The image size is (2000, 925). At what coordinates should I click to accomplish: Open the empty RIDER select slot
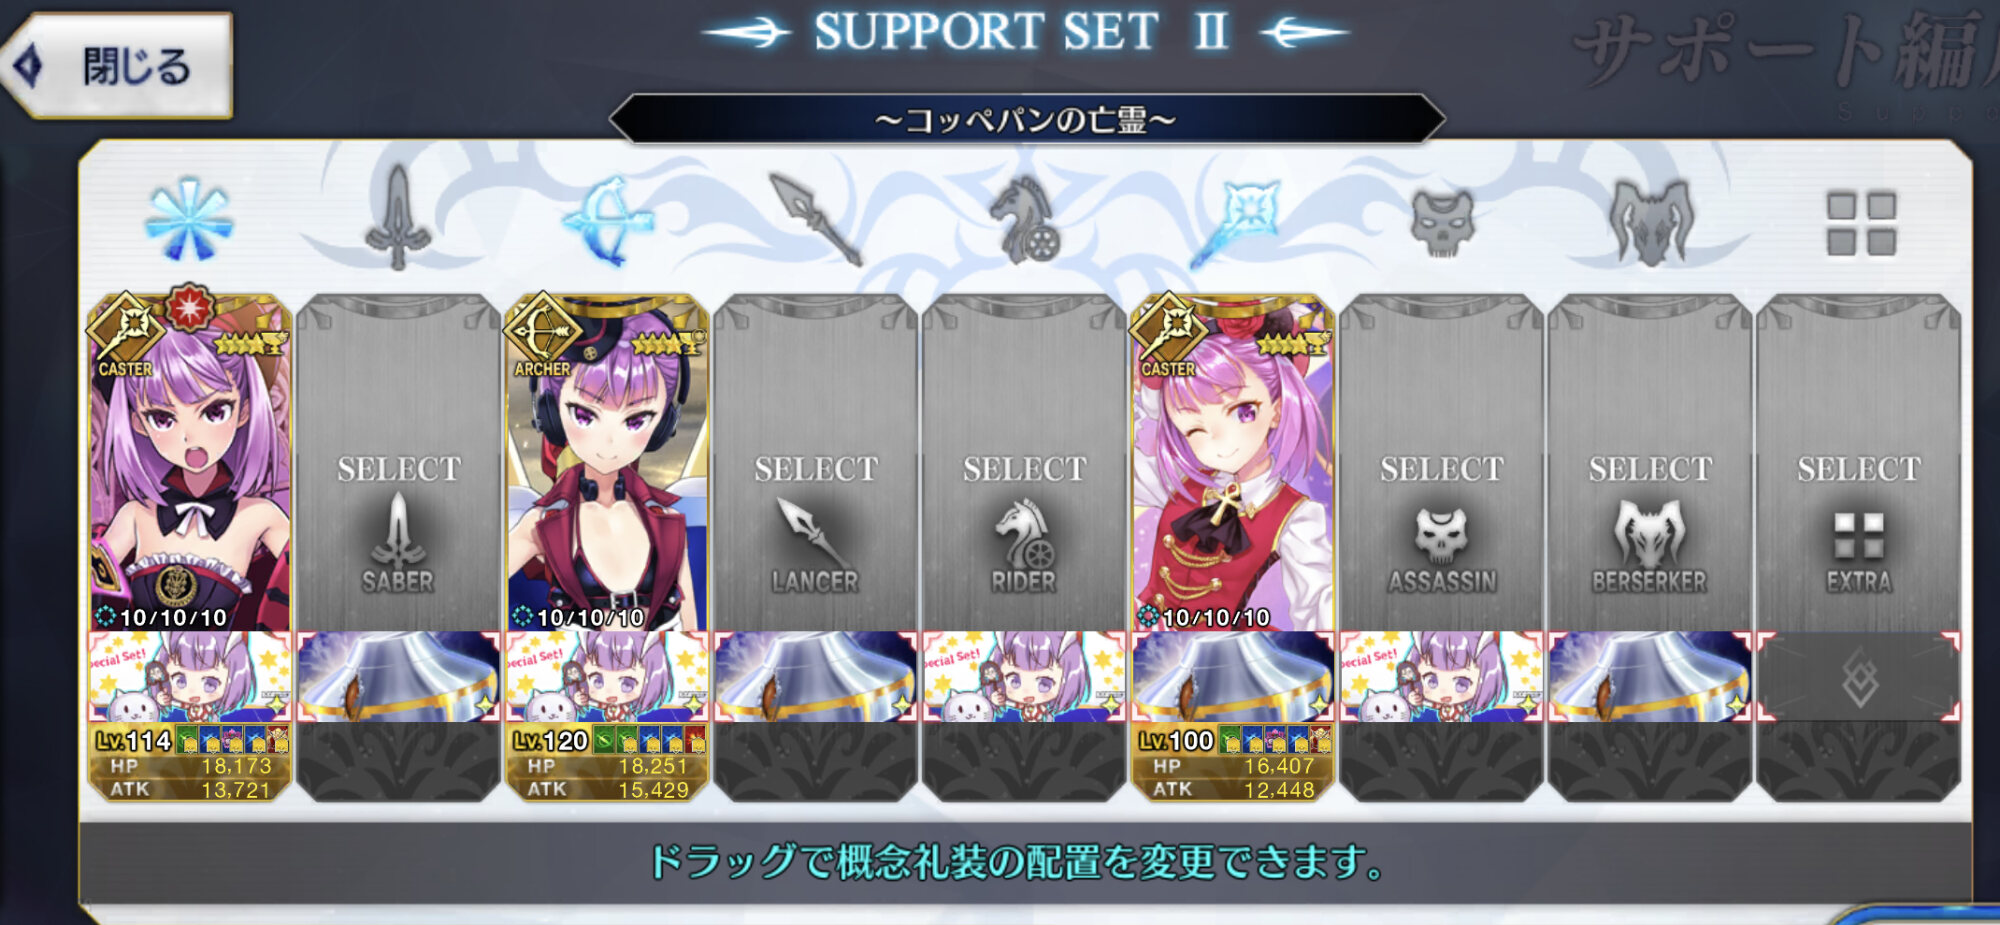point(1024,463)
